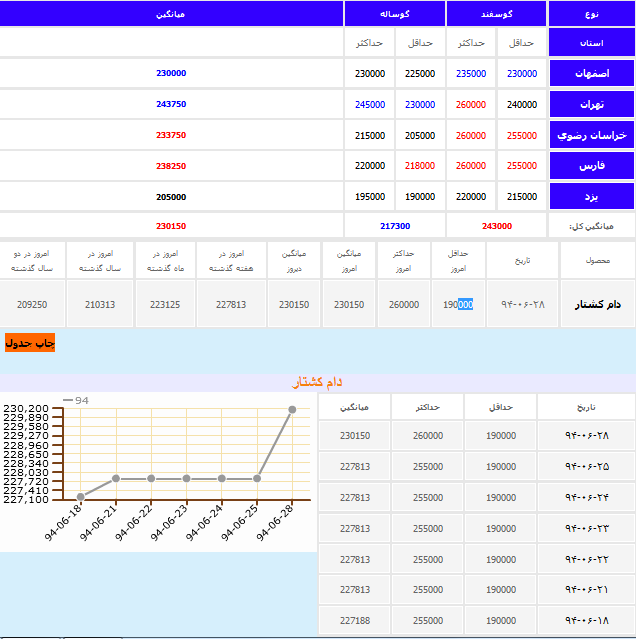Click the میانگین دیروز column header
636x639 pixels.
294,260
